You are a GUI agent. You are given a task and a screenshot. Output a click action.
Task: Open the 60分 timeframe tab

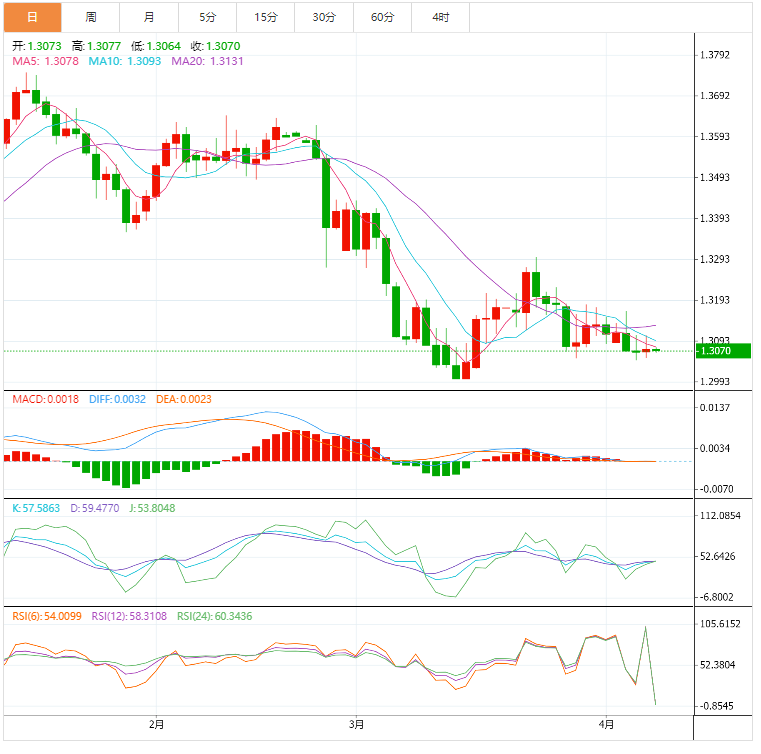tap(382, 17)
